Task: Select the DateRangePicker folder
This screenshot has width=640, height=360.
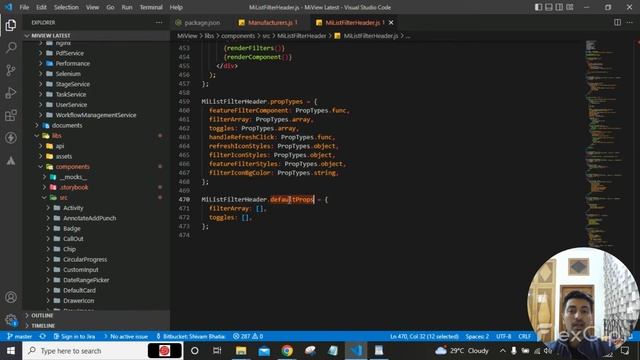Action: pyautogui.click(x=86, y=280)
